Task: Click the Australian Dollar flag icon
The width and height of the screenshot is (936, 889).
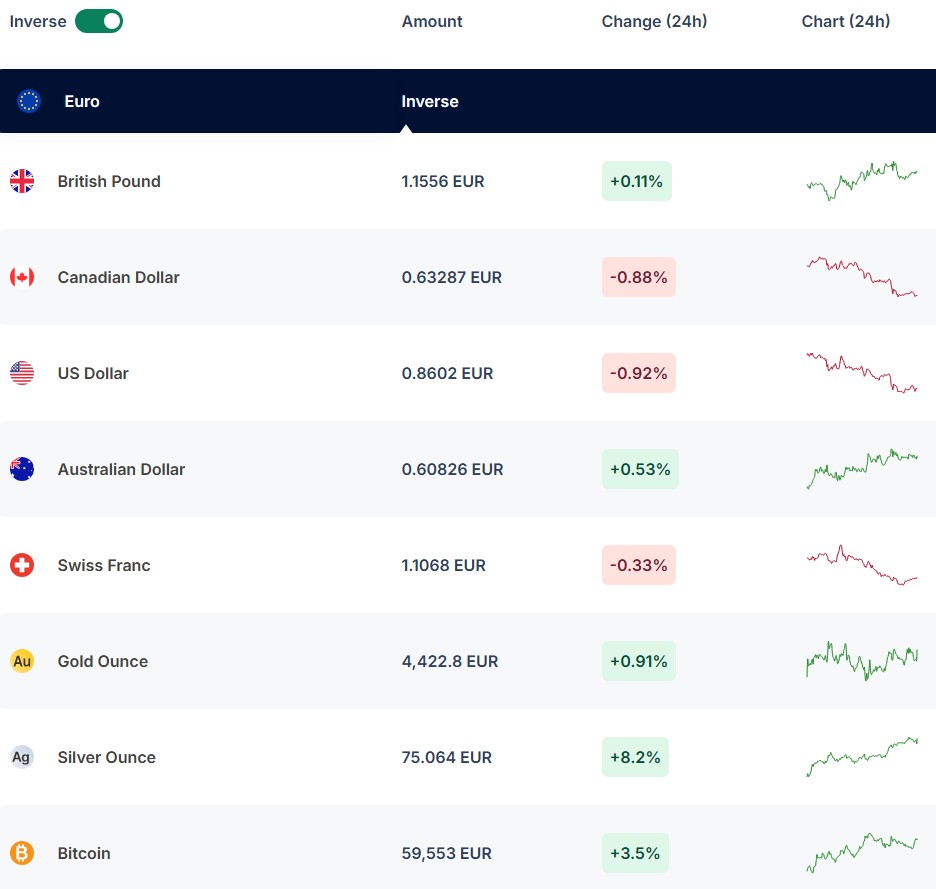Action: [x=22, y=469]
